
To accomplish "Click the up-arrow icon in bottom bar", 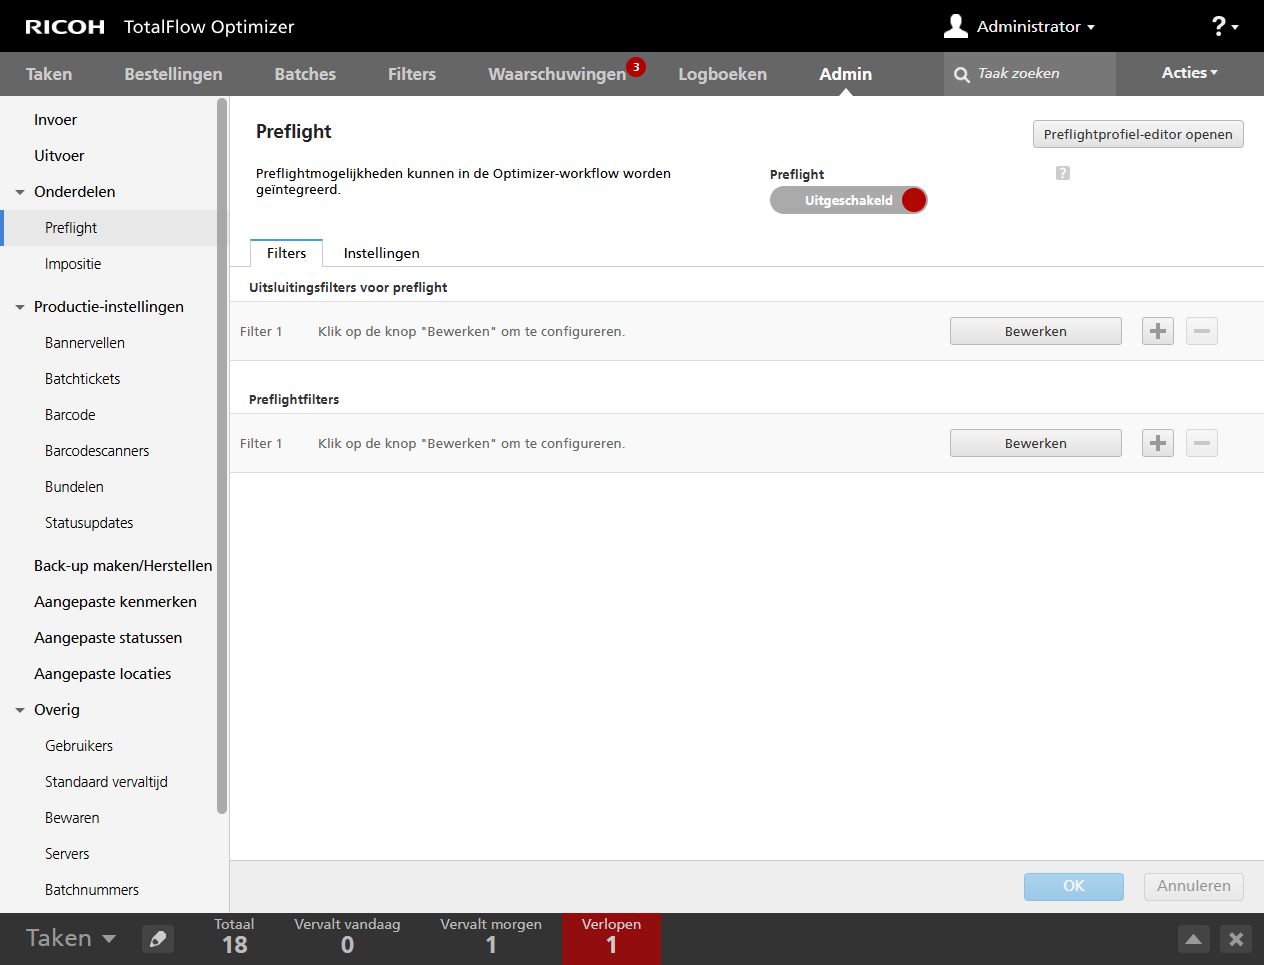I will coord(1193,939).
